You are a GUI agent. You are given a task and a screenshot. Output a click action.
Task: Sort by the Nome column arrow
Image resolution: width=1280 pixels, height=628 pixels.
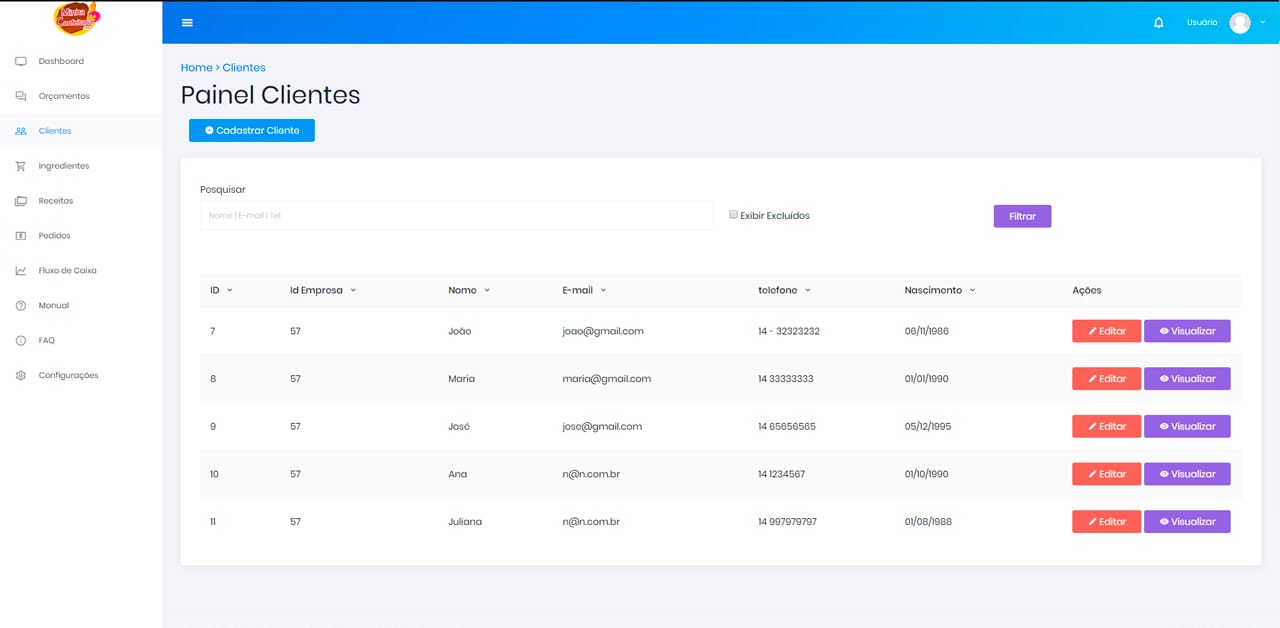(487, 291)
